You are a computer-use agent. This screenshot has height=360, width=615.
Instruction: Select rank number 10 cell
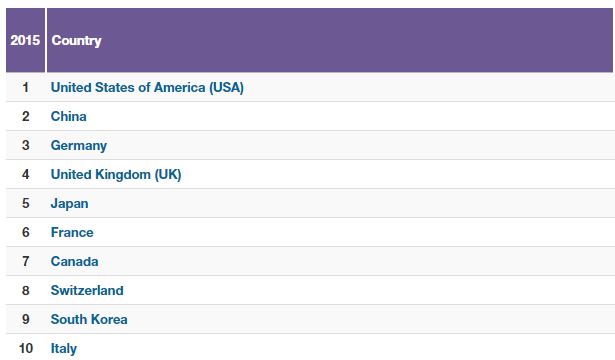pos(25,348)
